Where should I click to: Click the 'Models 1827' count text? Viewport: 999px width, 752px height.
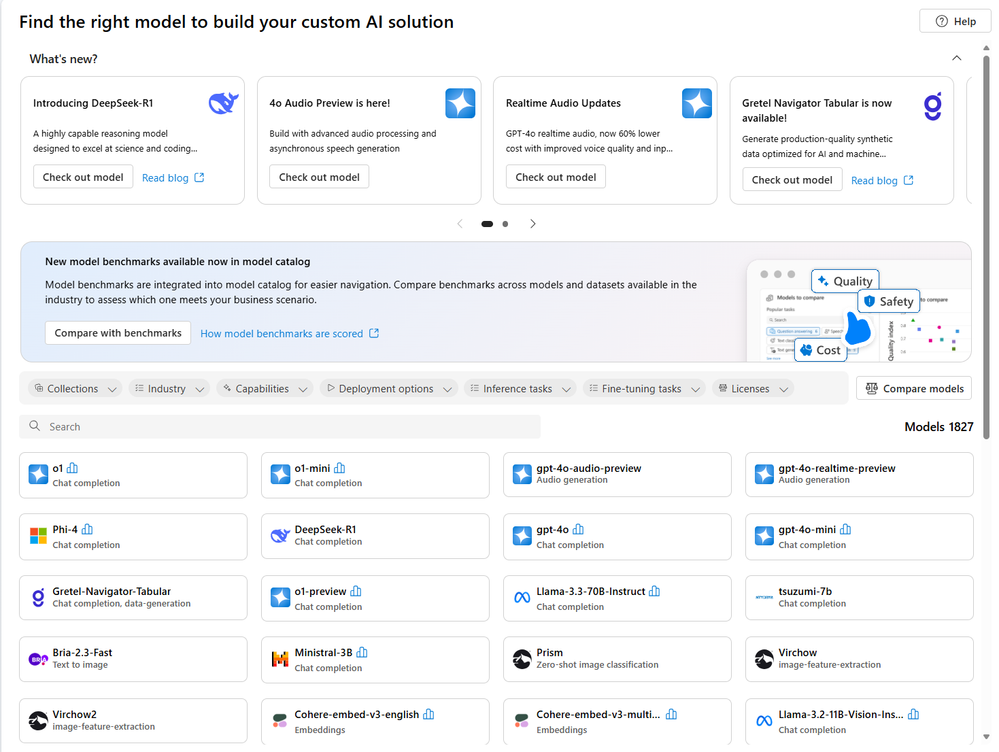(938, 426)
